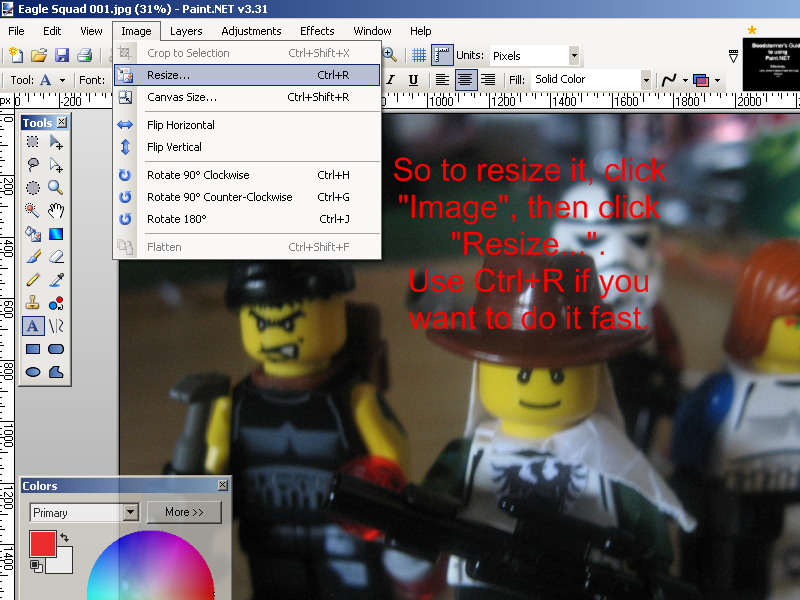
Task: Swap primary and secondary colors arrow
Action: 64,537
